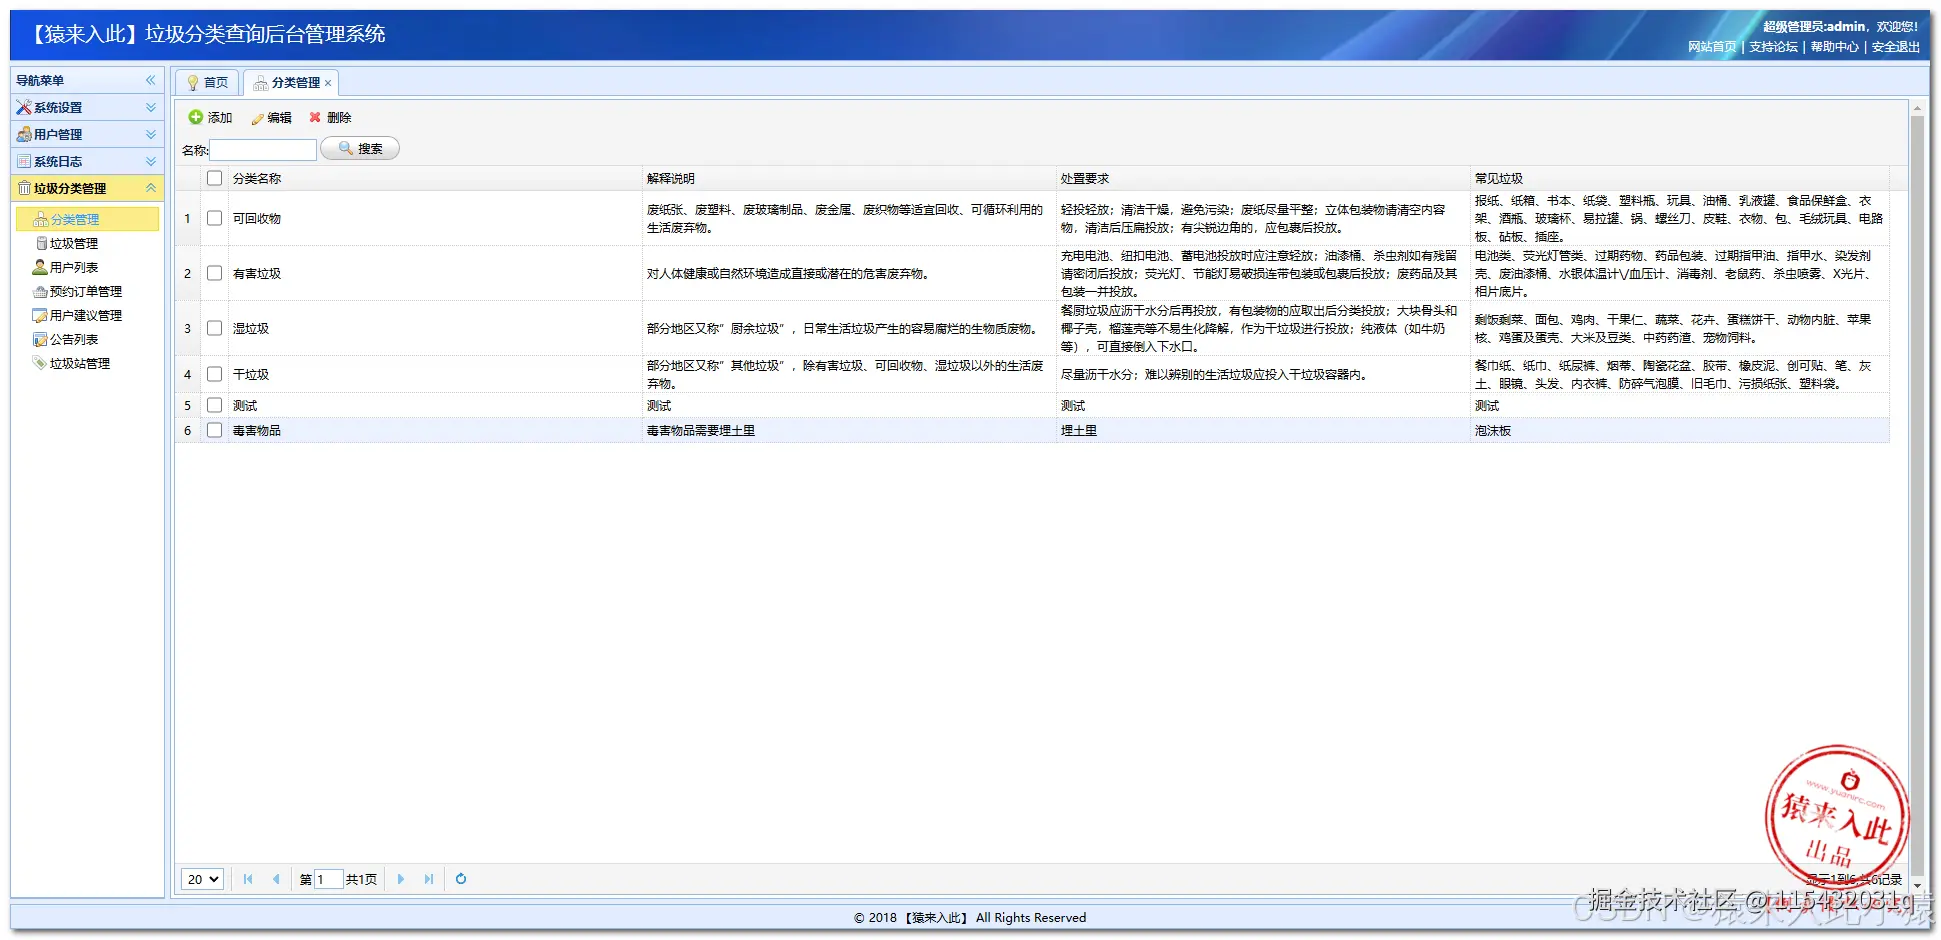Expand the 用户管理 accordion arrow
The image size is (1941, 940).
click(151, 134)
